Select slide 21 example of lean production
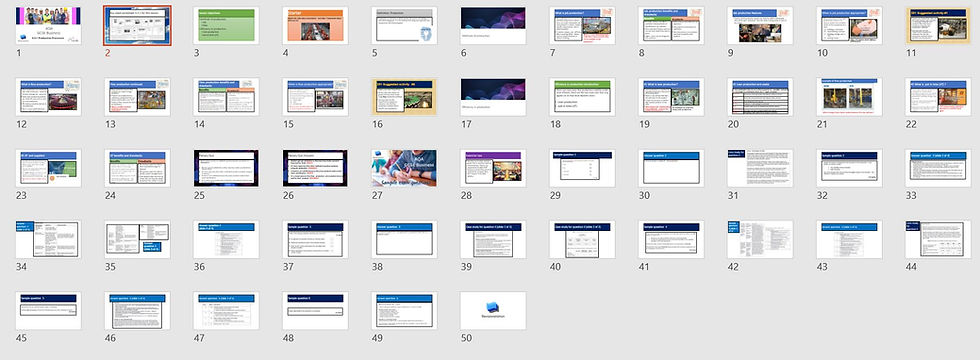This screenshot has width=980, height=360. click(849, 97)
